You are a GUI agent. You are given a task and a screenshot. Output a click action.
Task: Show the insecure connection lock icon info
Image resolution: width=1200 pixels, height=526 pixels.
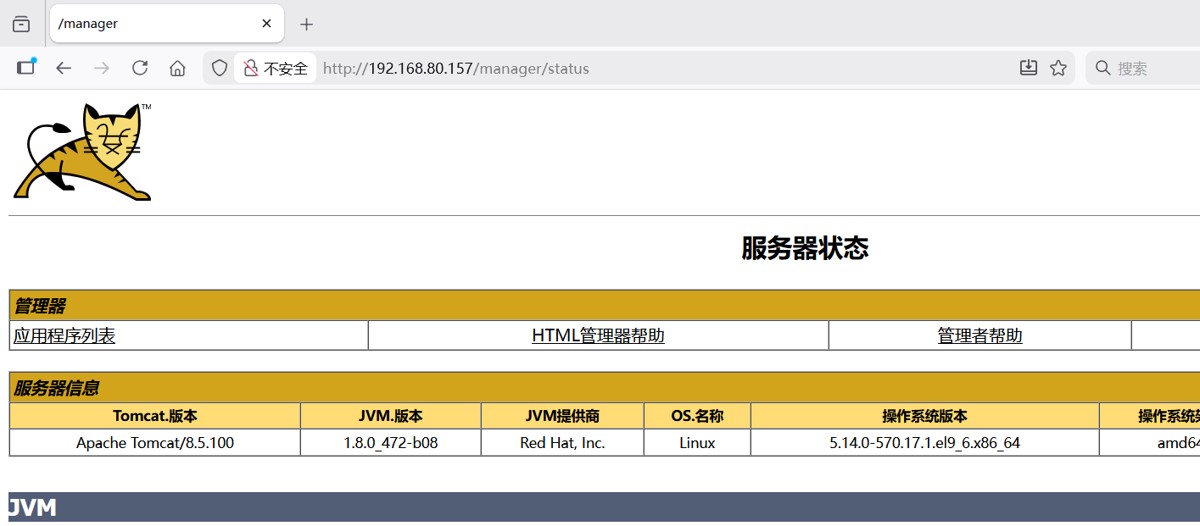coord(251,68)
